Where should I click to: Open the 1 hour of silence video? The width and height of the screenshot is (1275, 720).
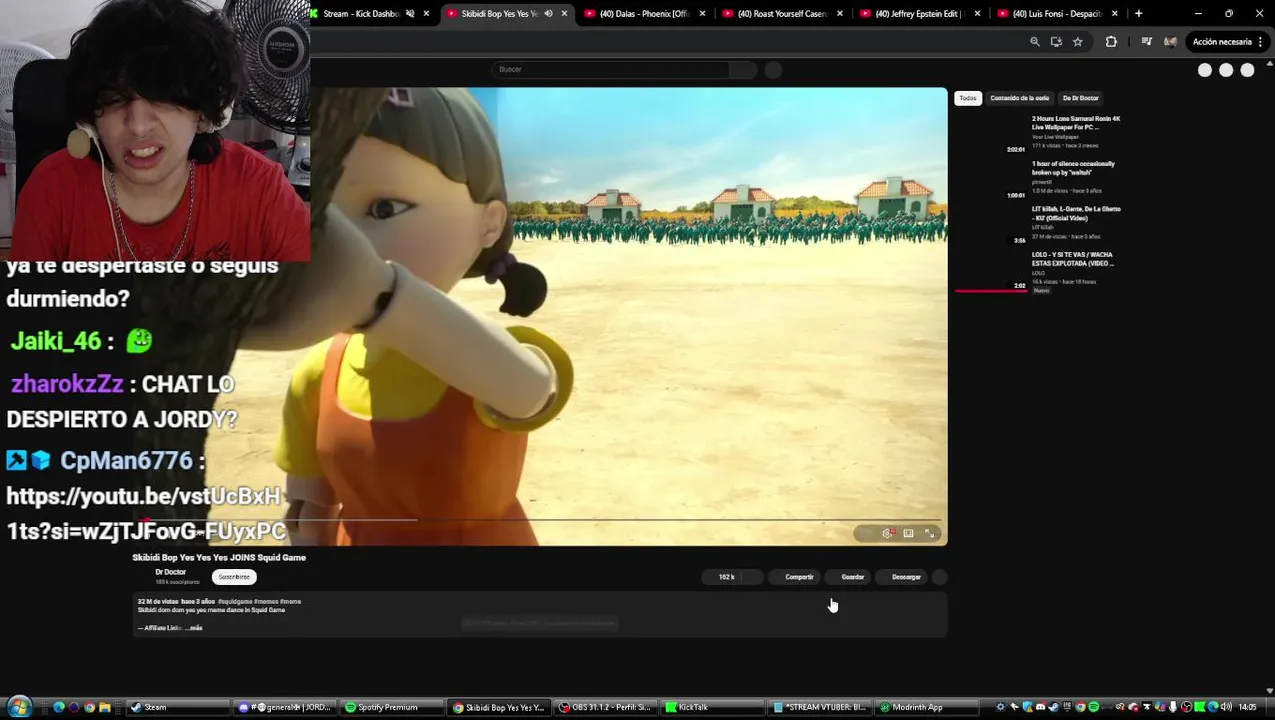pyautogui.click(x=1073, y=168)
